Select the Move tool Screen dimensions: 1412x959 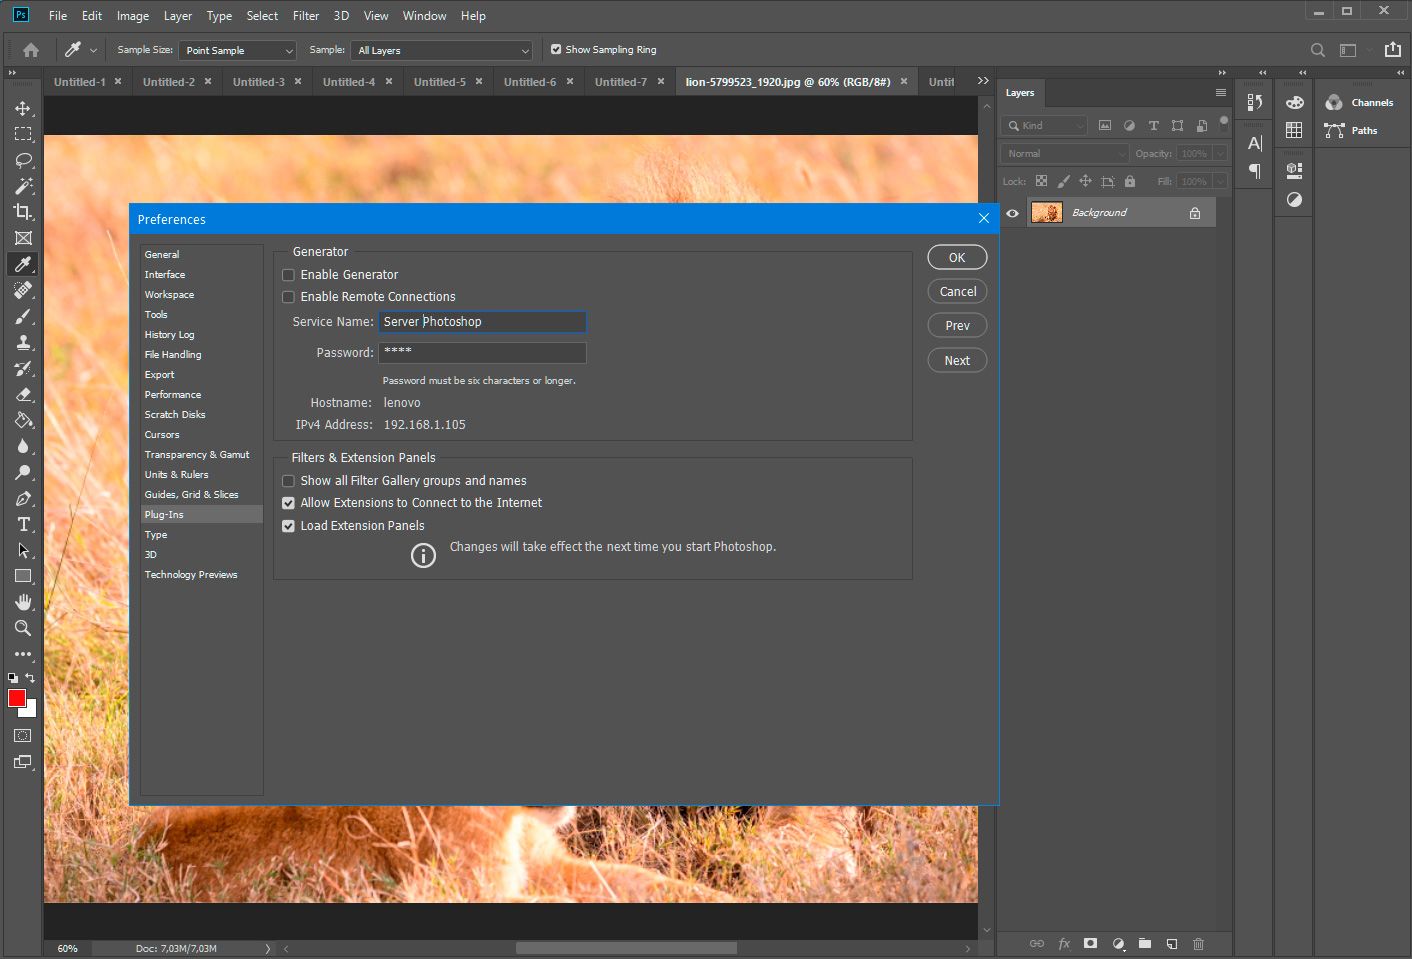click(x=23, y=108)
